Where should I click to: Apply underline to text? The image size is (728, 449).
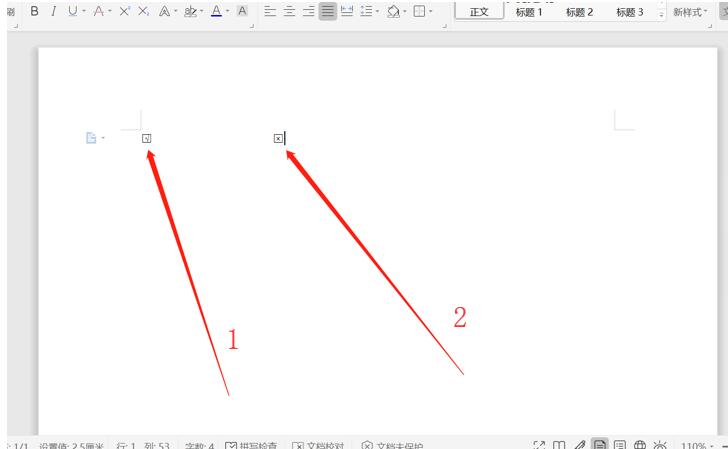72,11
